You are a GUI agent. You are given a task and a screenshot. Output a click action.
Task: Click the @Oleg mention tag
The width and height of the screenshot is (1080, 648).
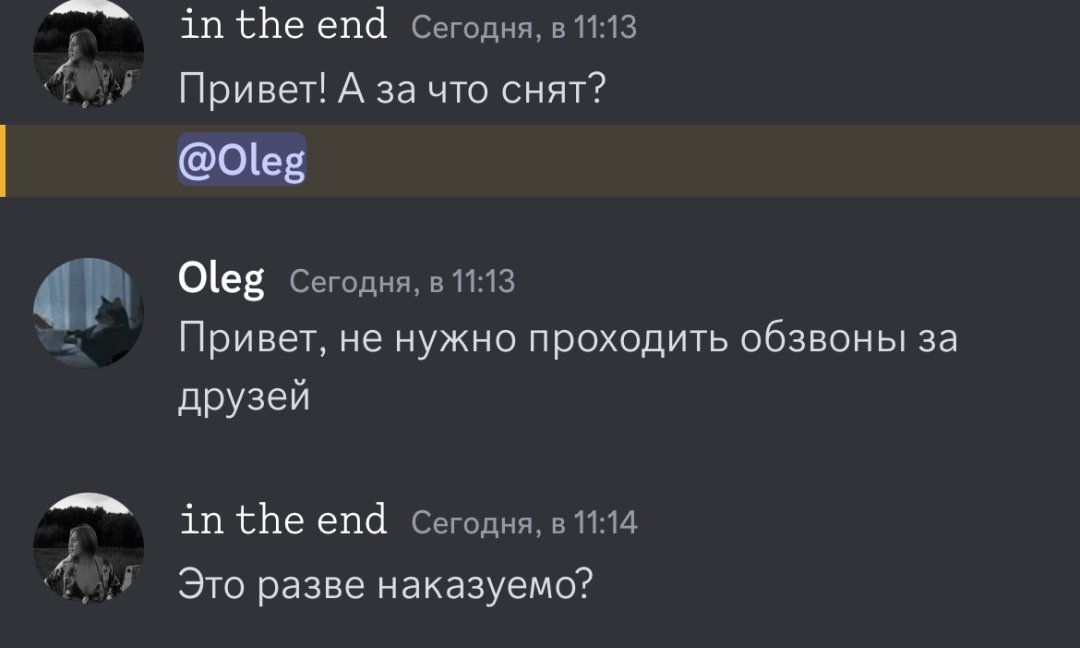(x=242, y=160)
